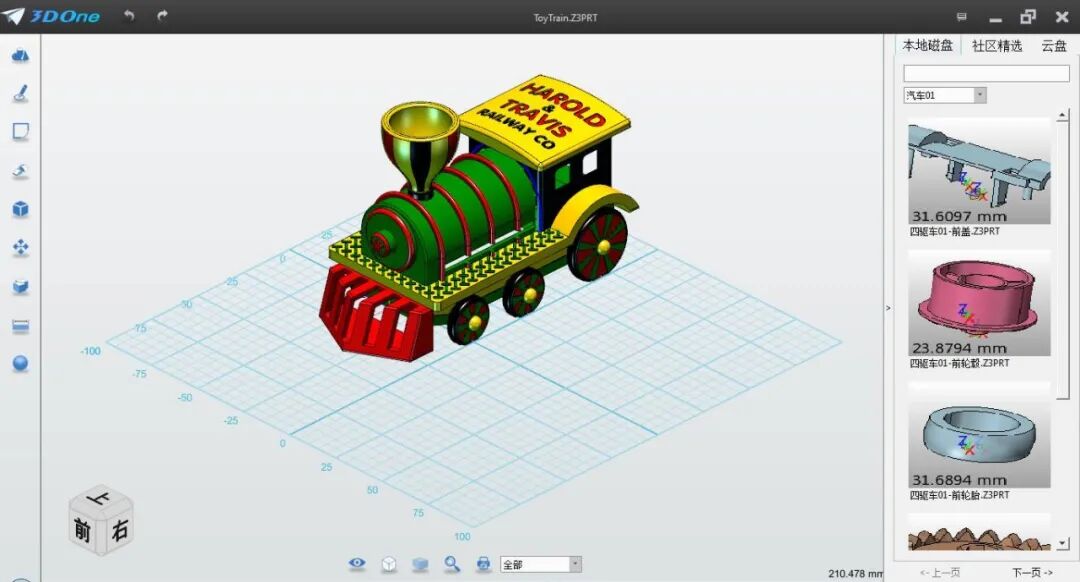Open the chat message icon in title bar
Image resolution: width=1080 pixels, height=582 pixels.
coord(962,17)
